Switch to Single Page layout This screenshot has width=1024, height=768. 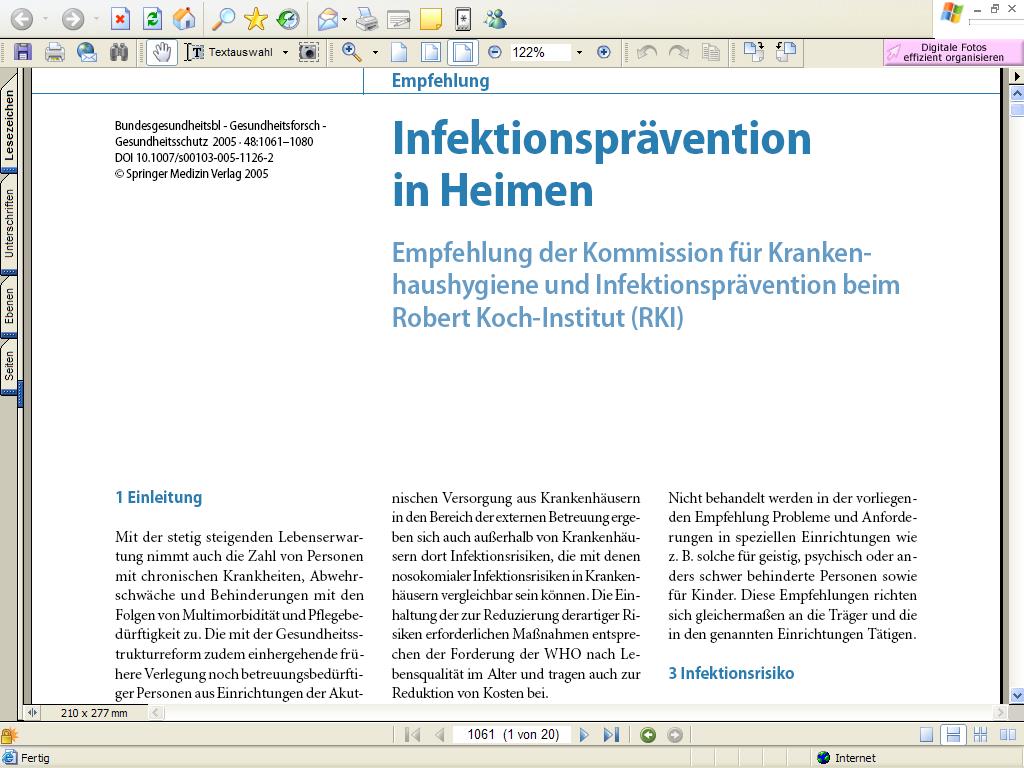pos(926,735)
